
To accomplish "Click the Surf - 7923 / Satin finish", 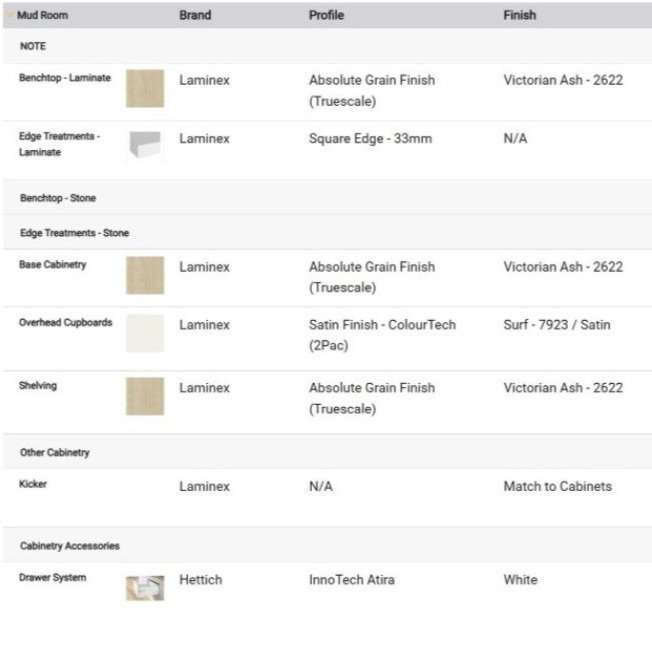I will 557,324.
